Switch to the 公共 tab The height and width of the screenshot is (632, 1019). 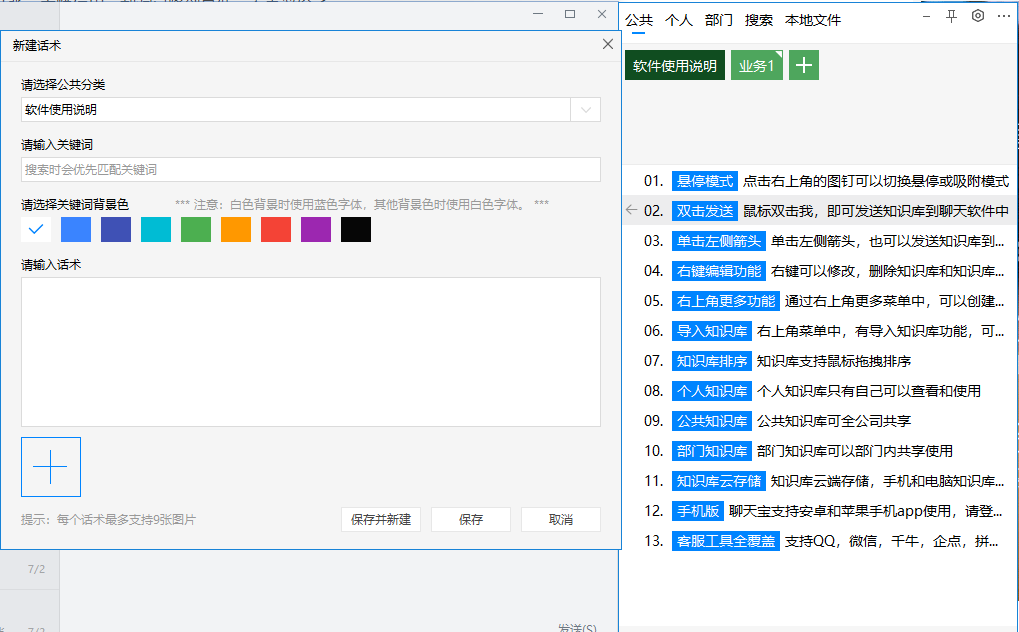click(x=639, y=20)
